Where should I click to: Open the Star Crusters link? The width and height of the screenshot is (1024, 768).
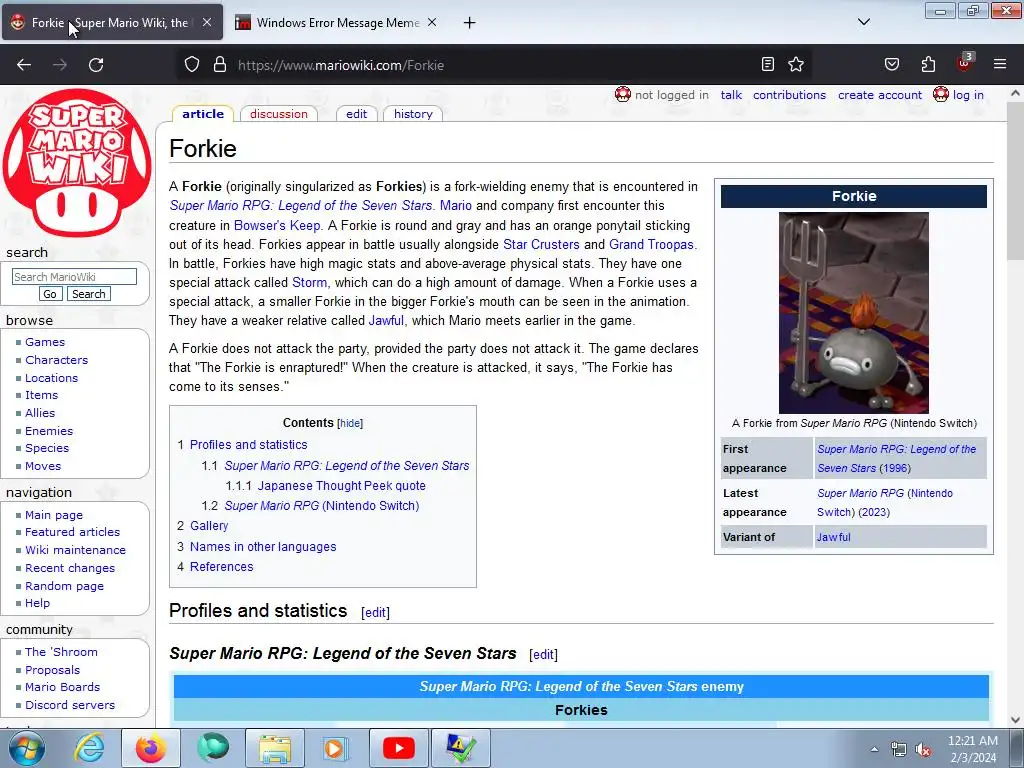[x=541, y=244]
